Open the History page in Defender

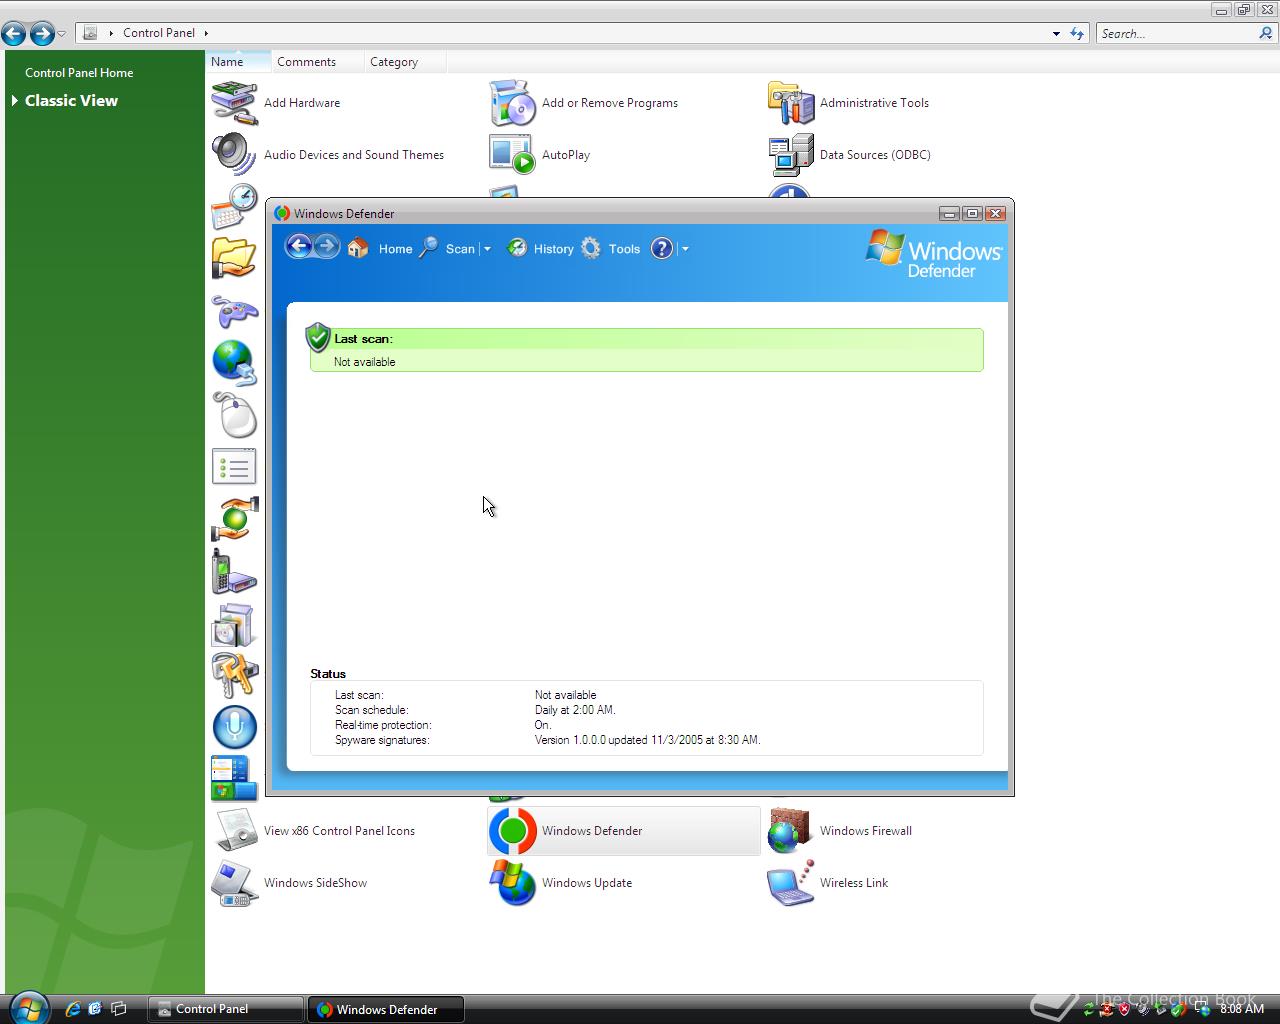pyautogui.click(x=540, y=248)
